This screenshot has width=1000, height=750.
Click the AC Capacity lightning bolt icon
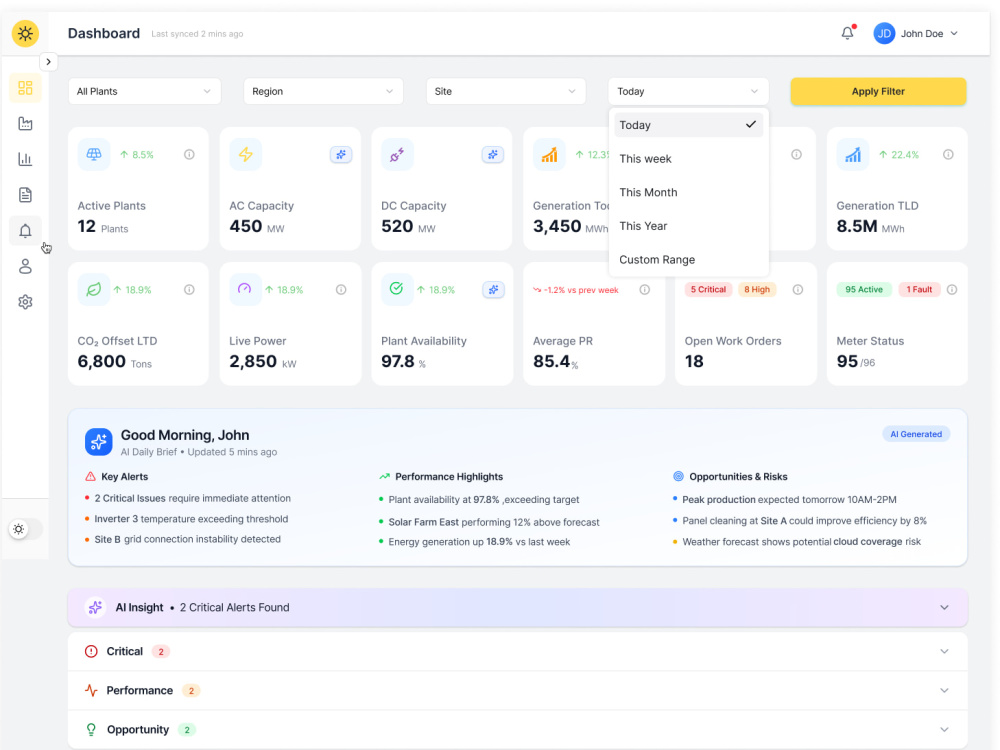pos(246,154)
